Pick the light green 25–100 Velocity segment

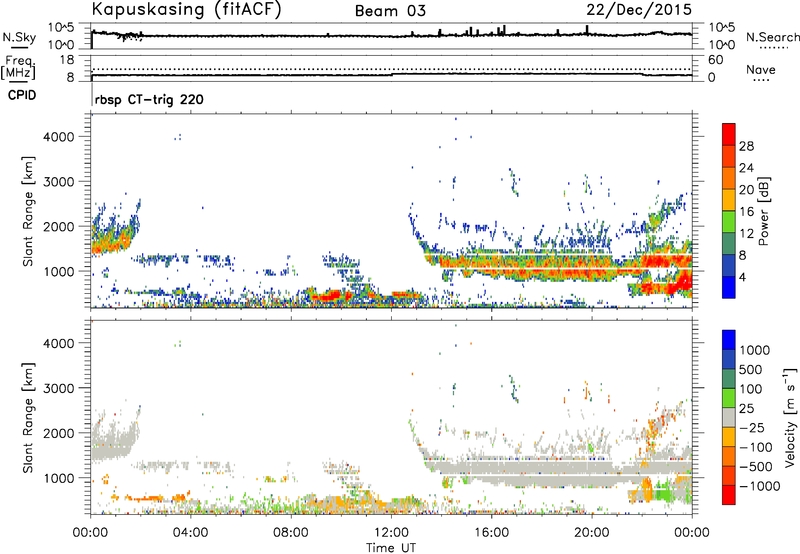[x=729, y=398]
